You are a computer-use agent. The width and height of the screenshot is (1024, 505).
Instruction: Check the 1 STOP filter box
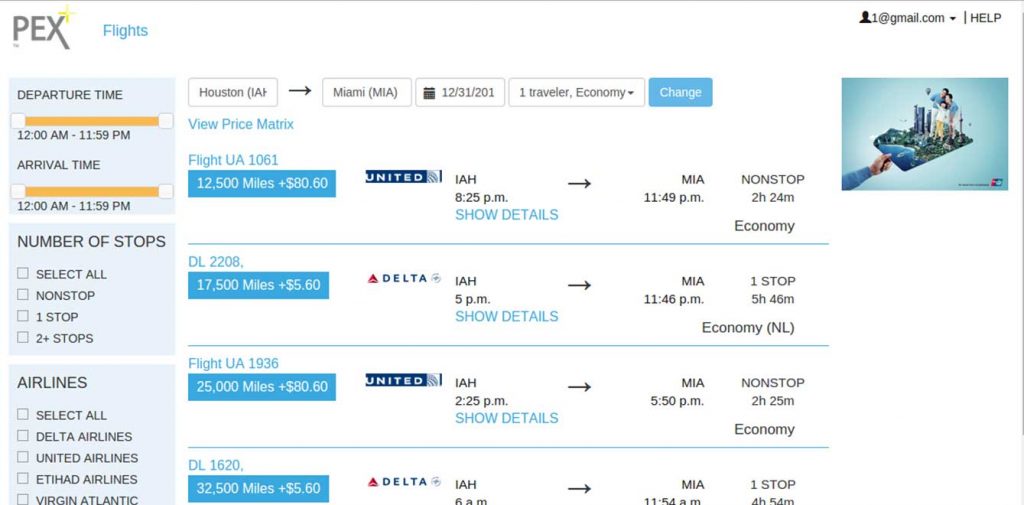pyautogui.click(x=23, y=316)
